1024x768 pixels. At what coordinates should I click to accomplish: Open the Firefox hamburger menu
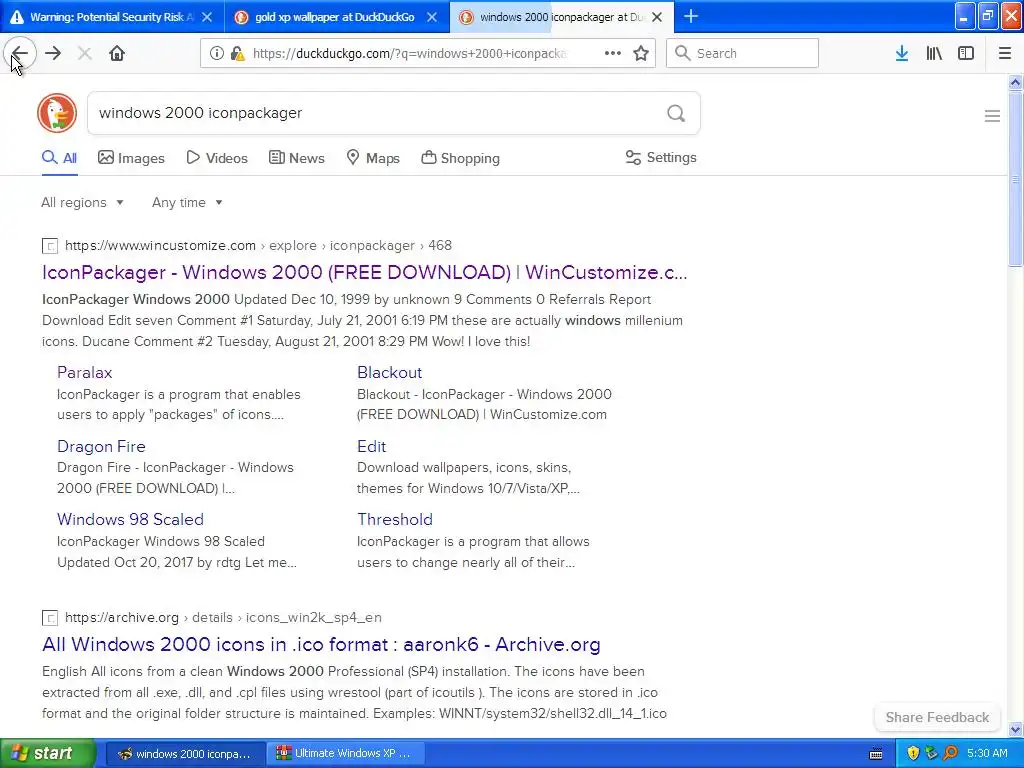pos(1005,54)
